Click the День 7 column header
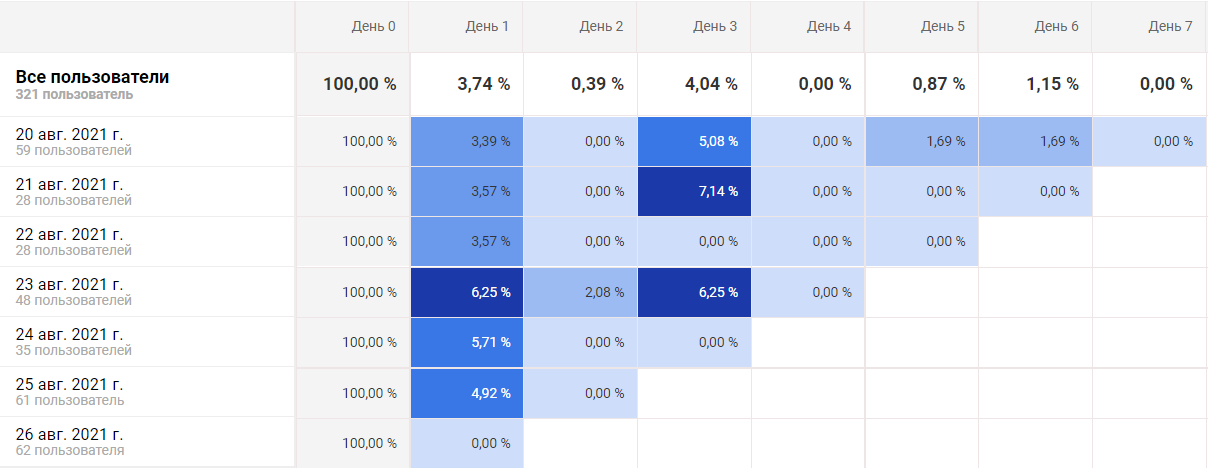The width and height of the screenshot is (1208, 468). (x=1170, y=26)
